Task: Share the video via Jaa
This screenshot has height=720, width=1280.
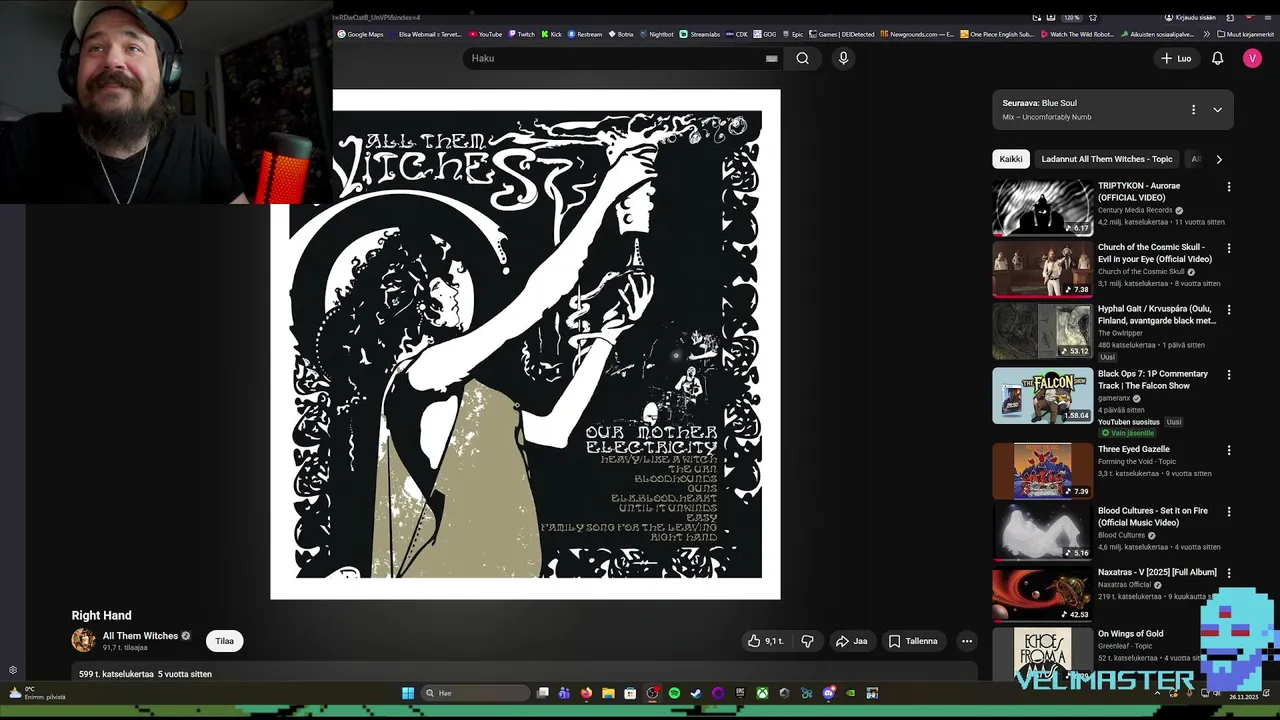Action: coord(851,641)
